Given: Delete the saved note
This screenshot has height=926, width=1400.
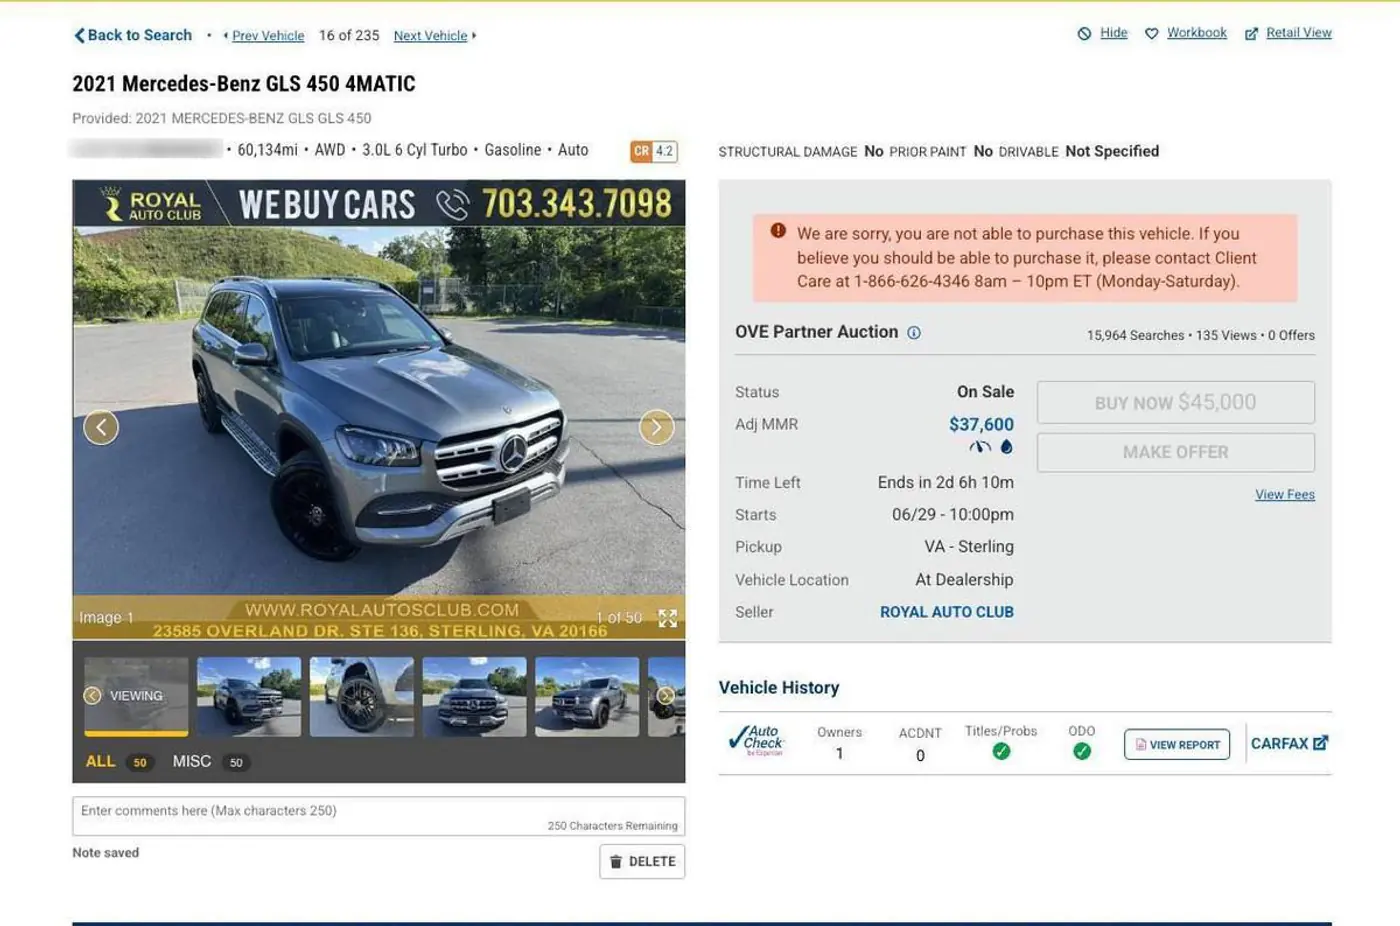Looking at the screenshot, I should 642,862.
